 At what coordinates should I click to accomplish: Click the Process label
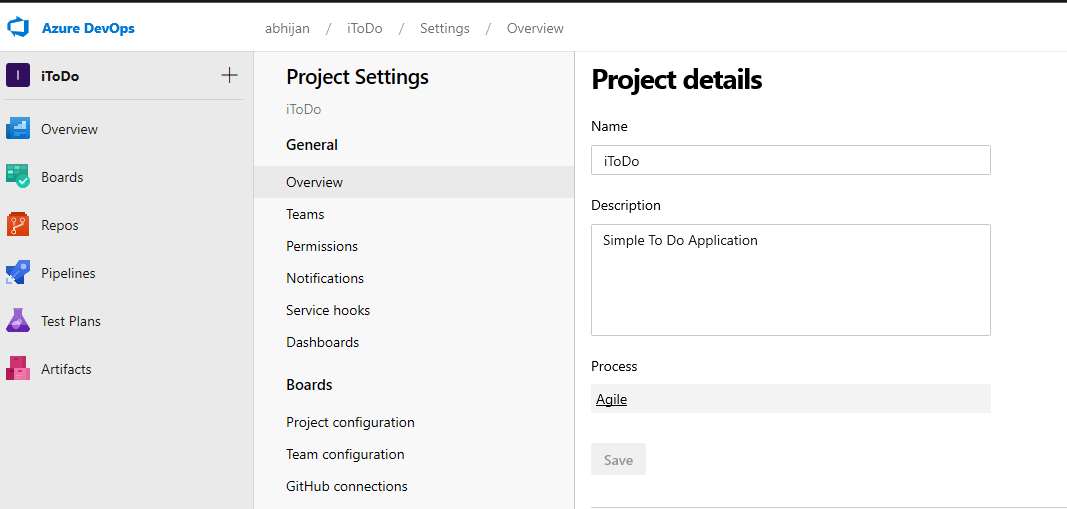[614, 366]
